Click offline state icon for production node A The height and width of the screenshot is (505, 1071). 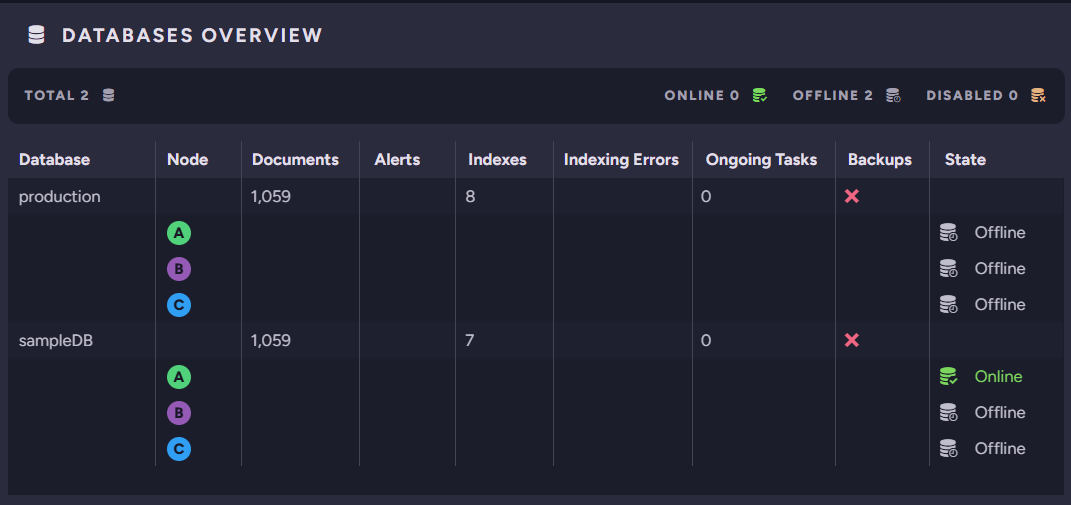tap(949, 232)
